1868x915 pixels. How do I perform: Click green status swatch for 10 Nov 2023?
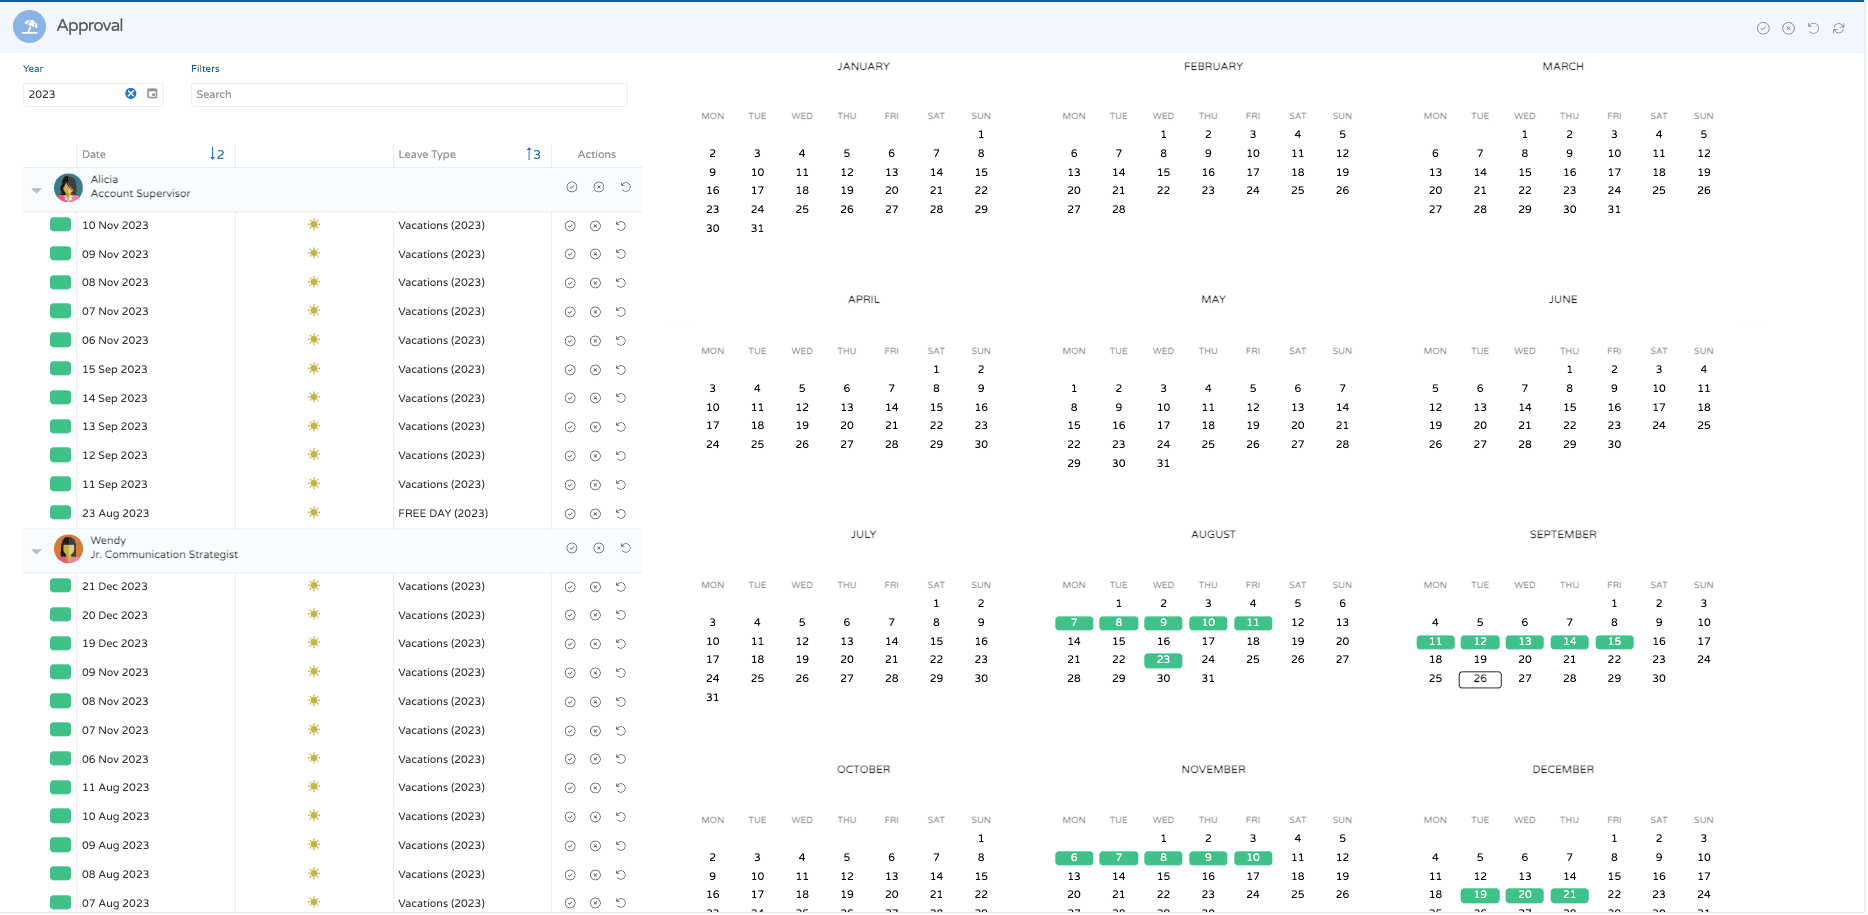(x=60, y=225)
